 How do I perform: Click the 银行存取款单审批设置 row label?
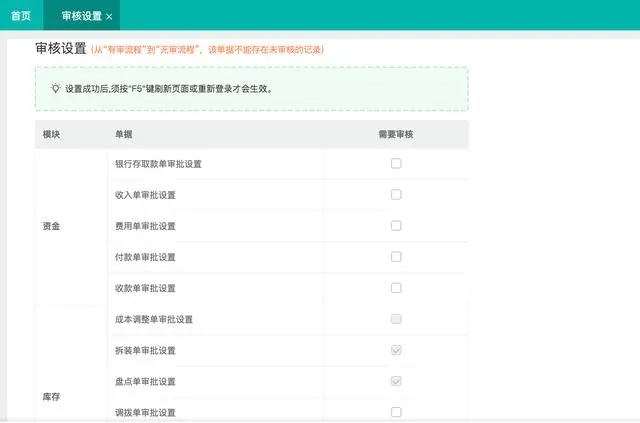coord(158,164)
